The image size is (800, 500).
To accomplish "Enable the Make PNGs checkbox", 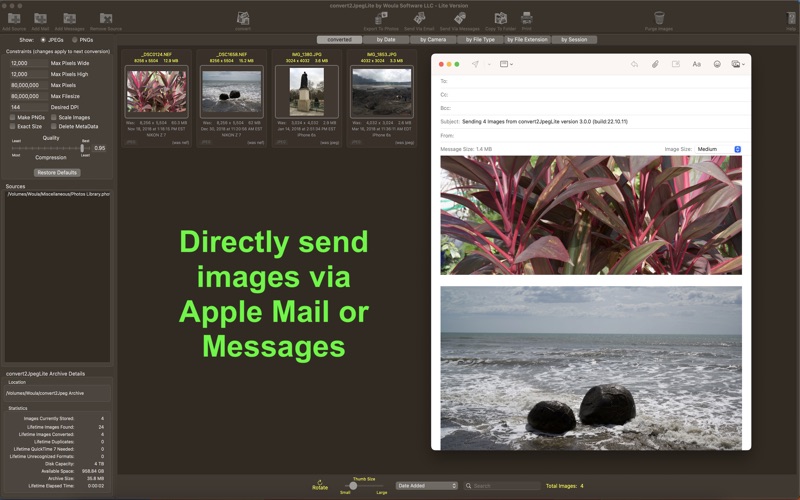I will click(x=12, y=117).
